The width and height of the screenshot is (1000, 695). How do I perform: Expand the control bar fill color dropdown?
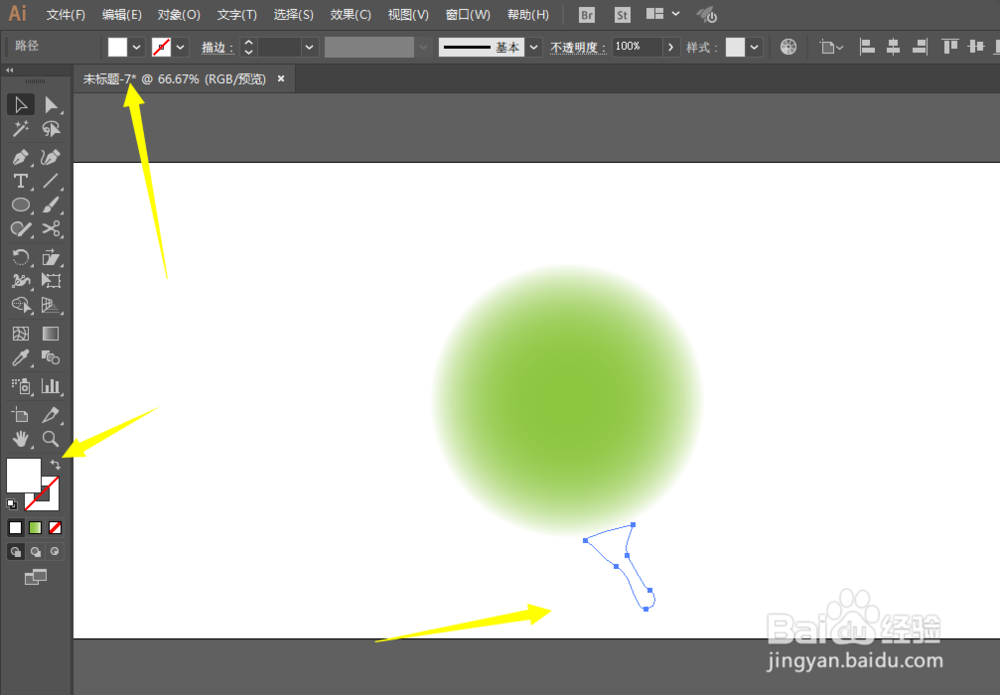click(x=136, y=47)
